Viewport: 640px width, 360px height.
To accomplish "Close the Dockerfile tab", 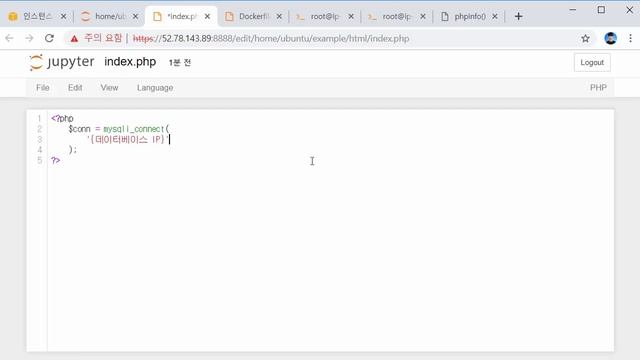I will pos(279,16).
